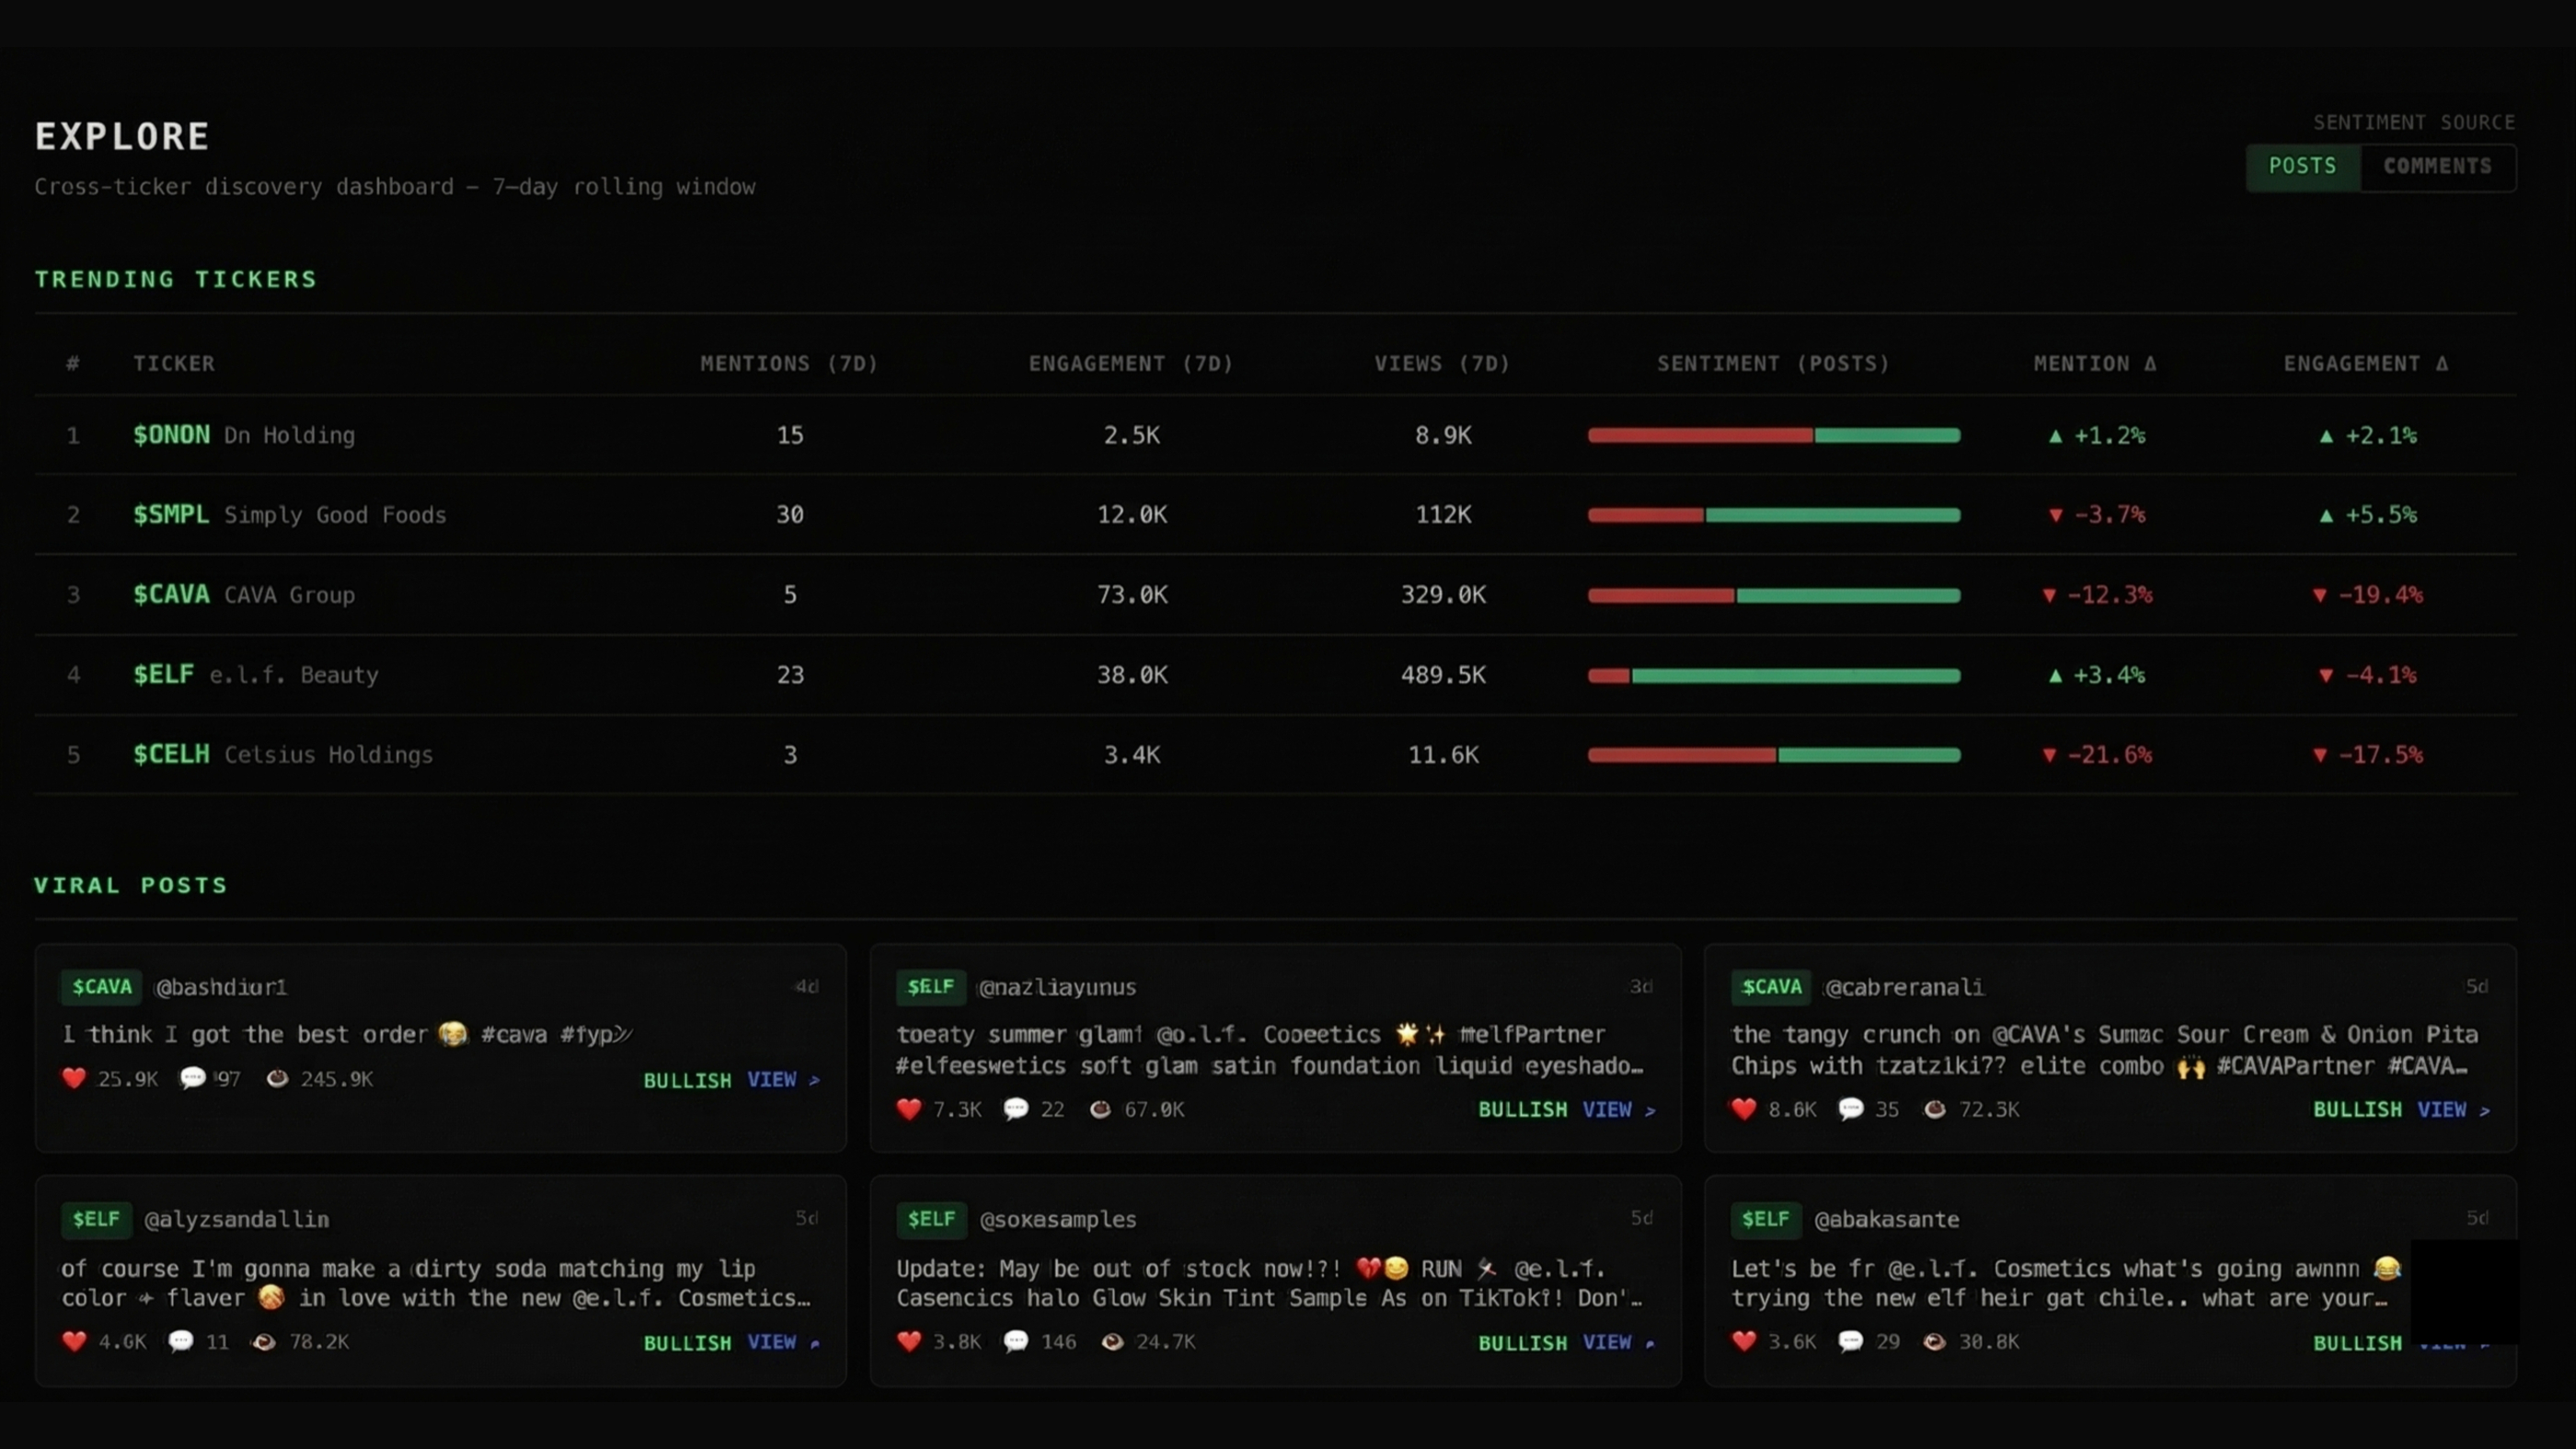
Task: Click the $CAVA tag on @cabreranali post
Action: point(1771,987)
